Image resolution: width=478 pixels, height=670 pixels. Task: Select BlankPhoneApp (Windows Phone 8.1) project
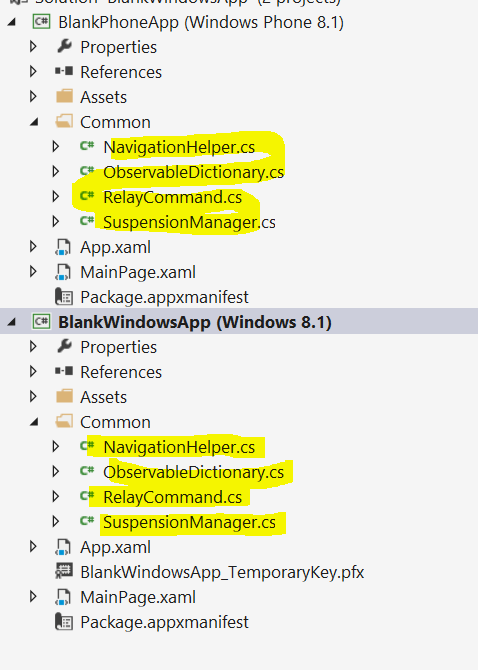(201, 22)
